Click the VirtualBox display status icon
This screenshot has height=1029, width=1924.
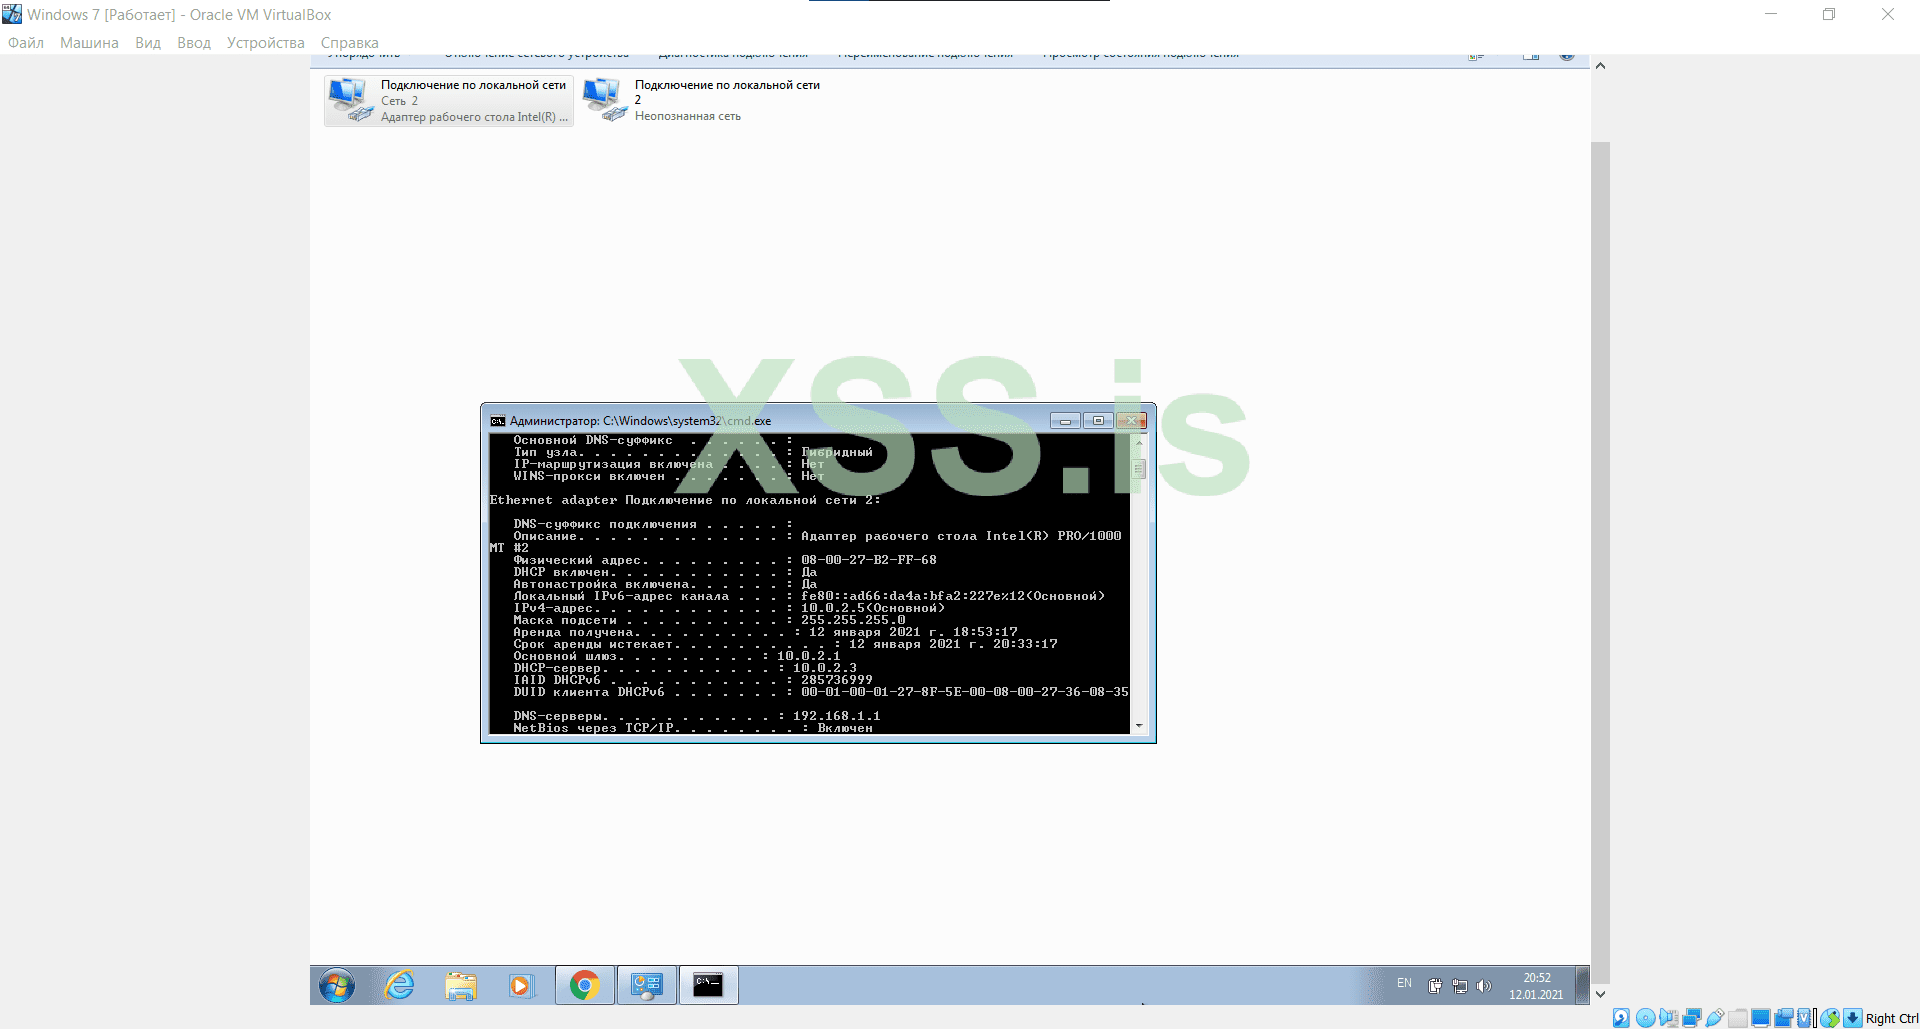pos(1761,1018)
